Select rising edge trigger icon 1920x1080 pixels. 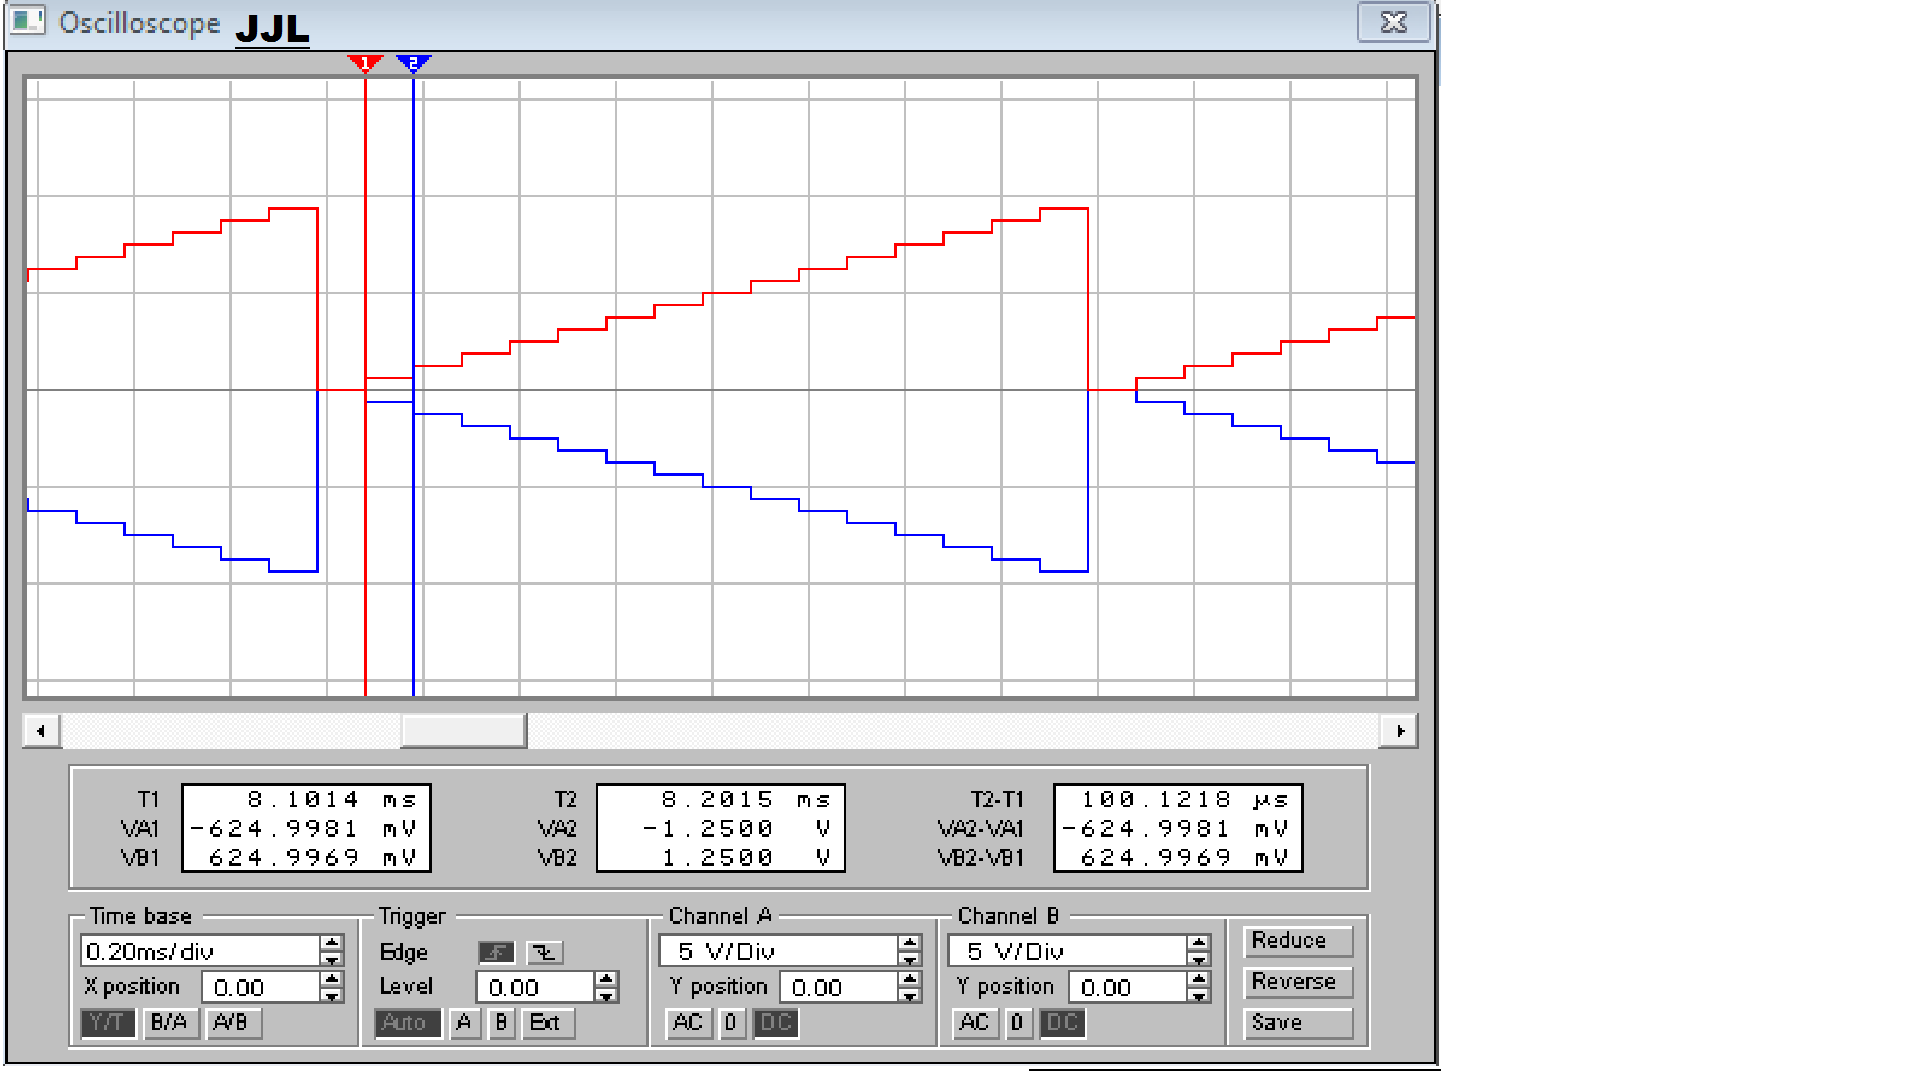click(497, 952)
